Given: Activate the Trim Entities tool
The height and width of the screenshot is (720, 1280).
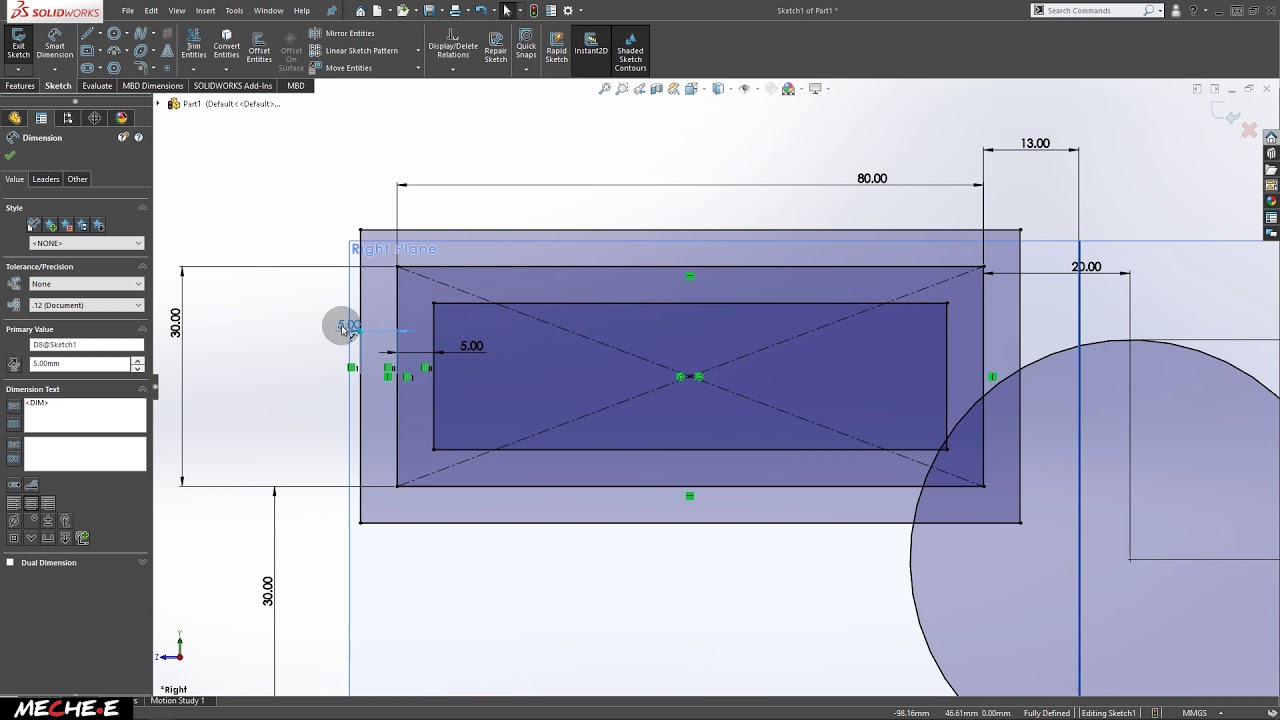Looking at the screenshot, I should 194,44.
